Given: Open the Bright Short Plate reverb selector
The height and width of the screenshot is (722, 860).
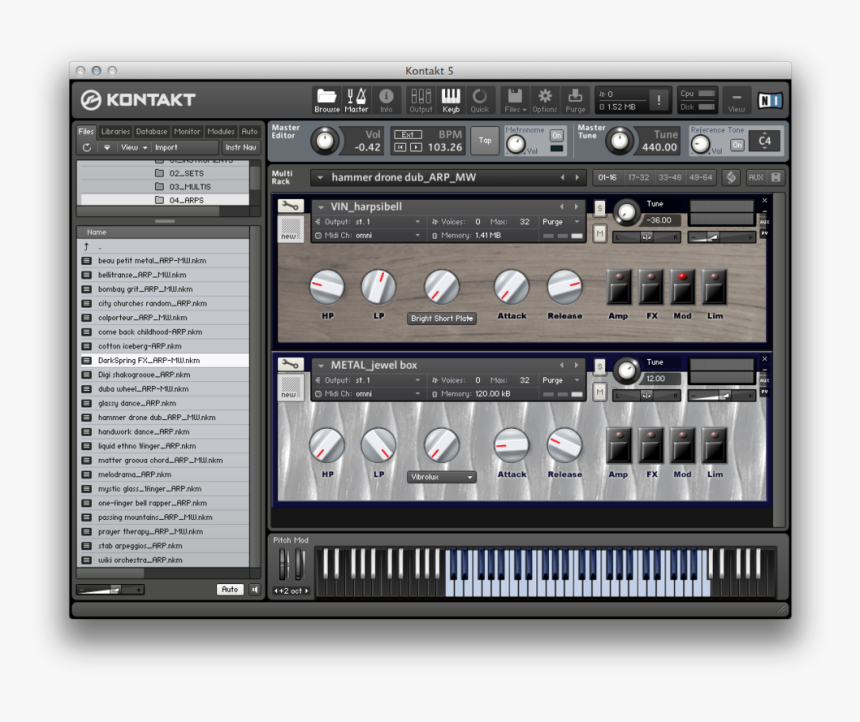Looking at the screenshot, I should pos(442,318).
